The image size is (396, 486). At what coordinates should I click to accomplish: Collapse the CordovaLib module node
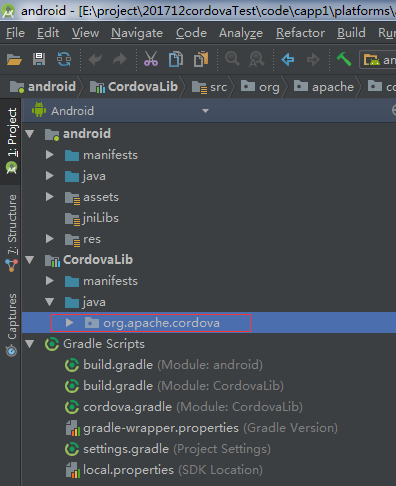(30, 260)
